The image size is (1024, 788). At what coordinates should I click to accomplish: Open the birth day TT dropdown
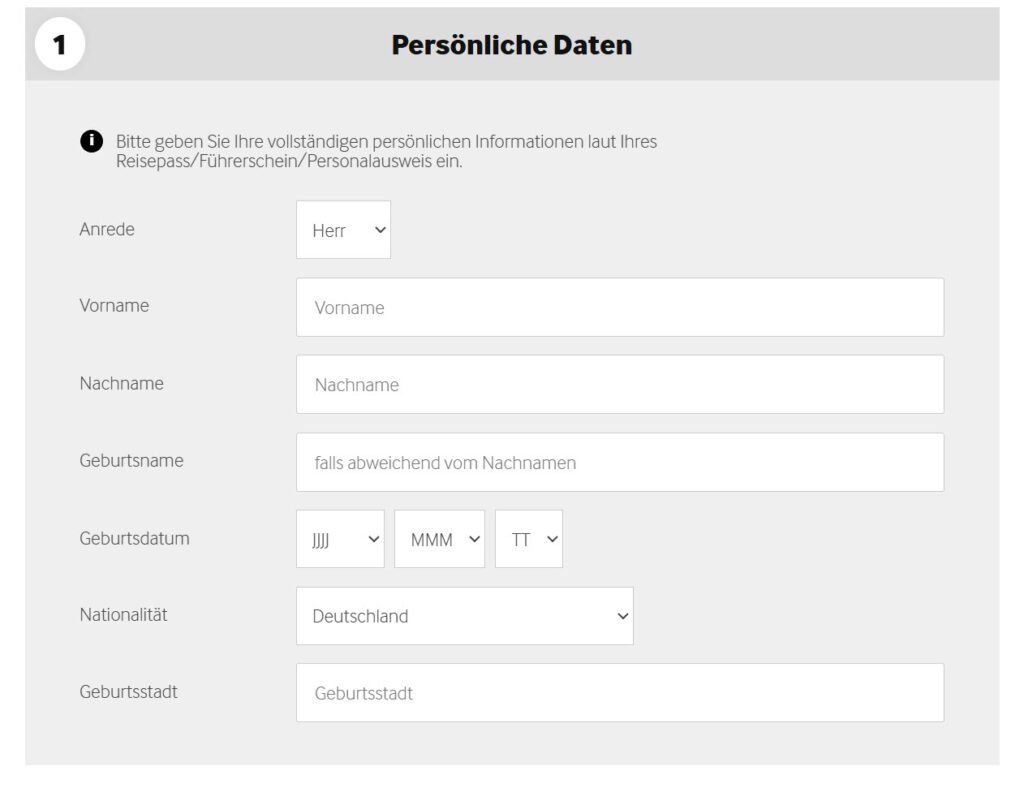[x=528, y=539]
